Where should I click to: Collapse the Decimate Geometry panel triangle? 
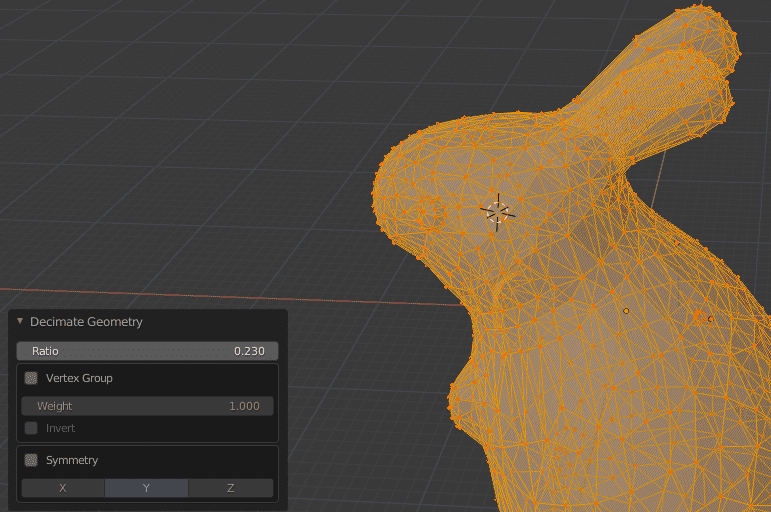20,322
